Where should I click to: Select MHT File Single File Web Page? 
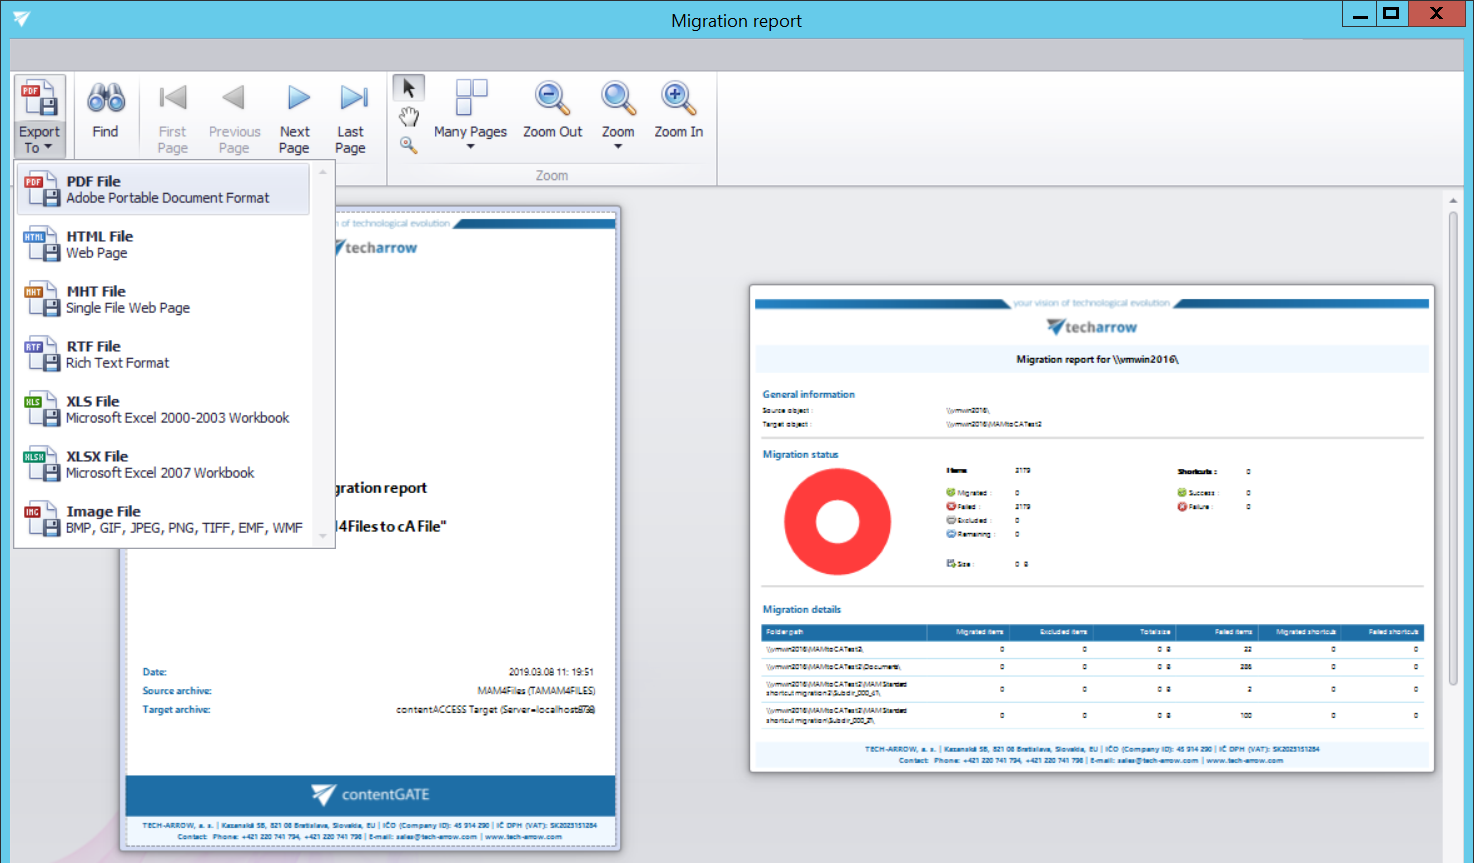coord(164,299)
